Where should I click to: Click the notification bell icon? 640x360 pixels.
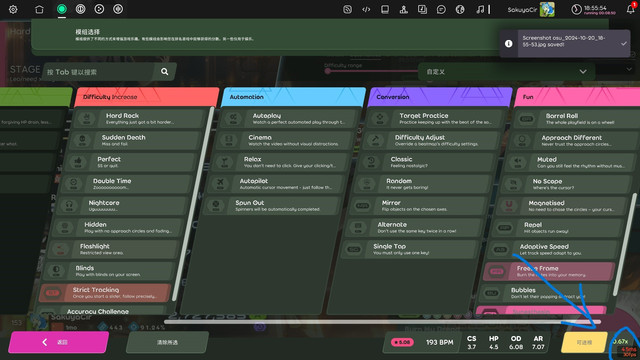[631, 9]
